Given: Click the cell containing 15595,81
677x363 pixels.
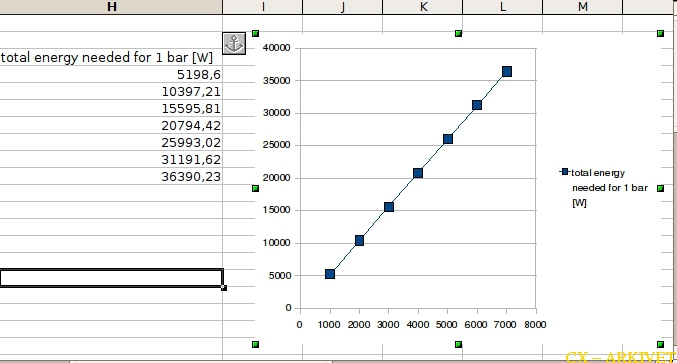Looking at the screenshot, I should click(111, 108).
